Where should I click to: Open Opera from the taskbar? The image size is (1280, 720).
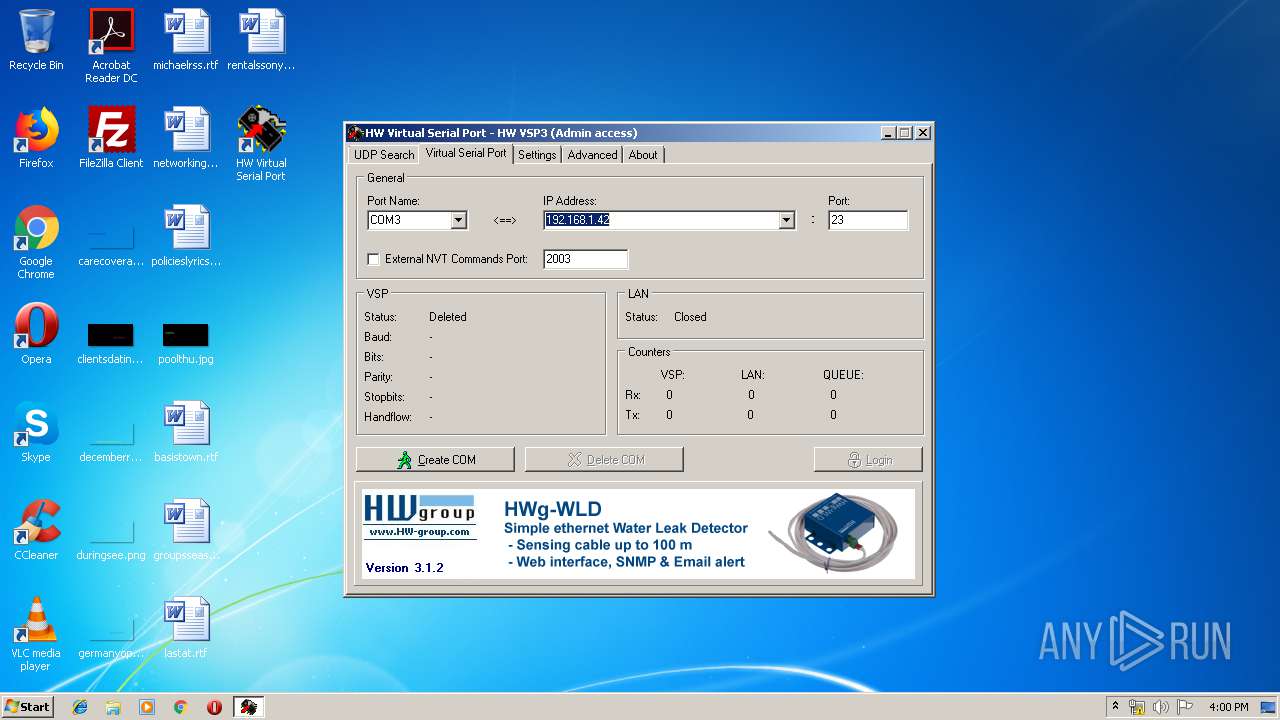(214, 707)
